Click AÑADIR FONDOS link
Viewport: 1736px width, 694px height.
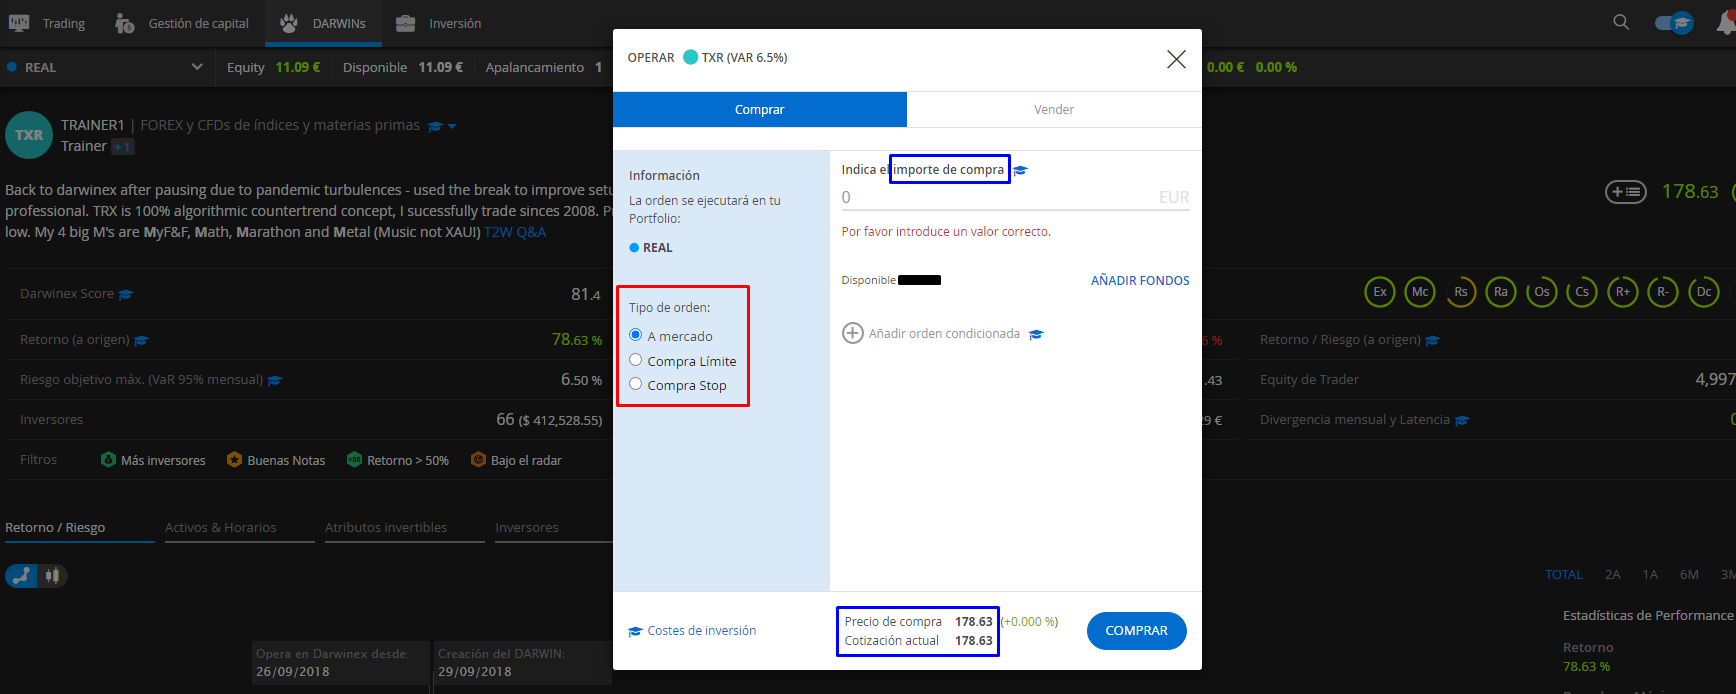[1140, 280]
